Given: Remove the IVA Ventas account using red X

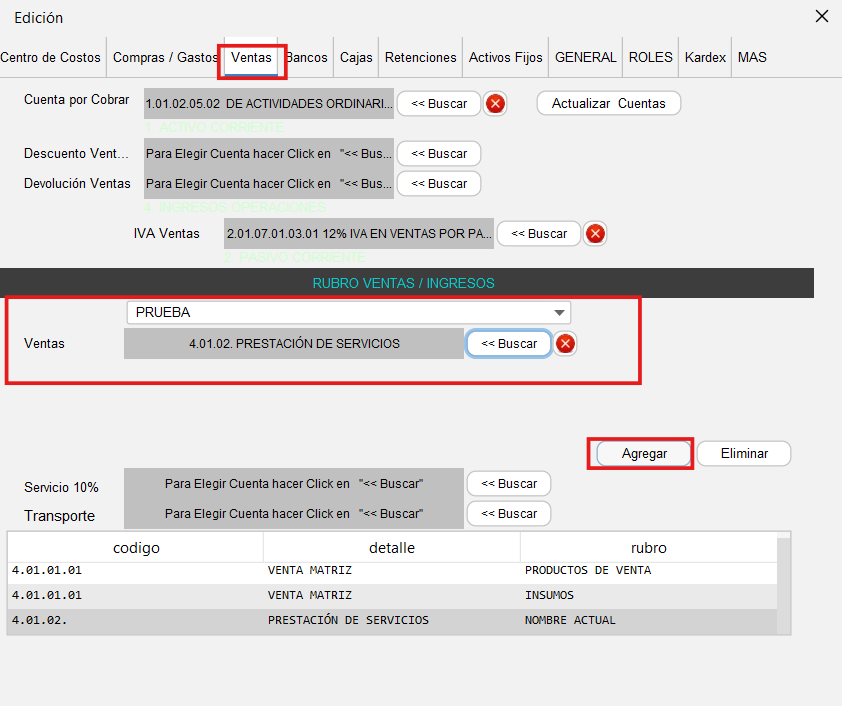Looking at the screenshot, I should coord(594,234).
